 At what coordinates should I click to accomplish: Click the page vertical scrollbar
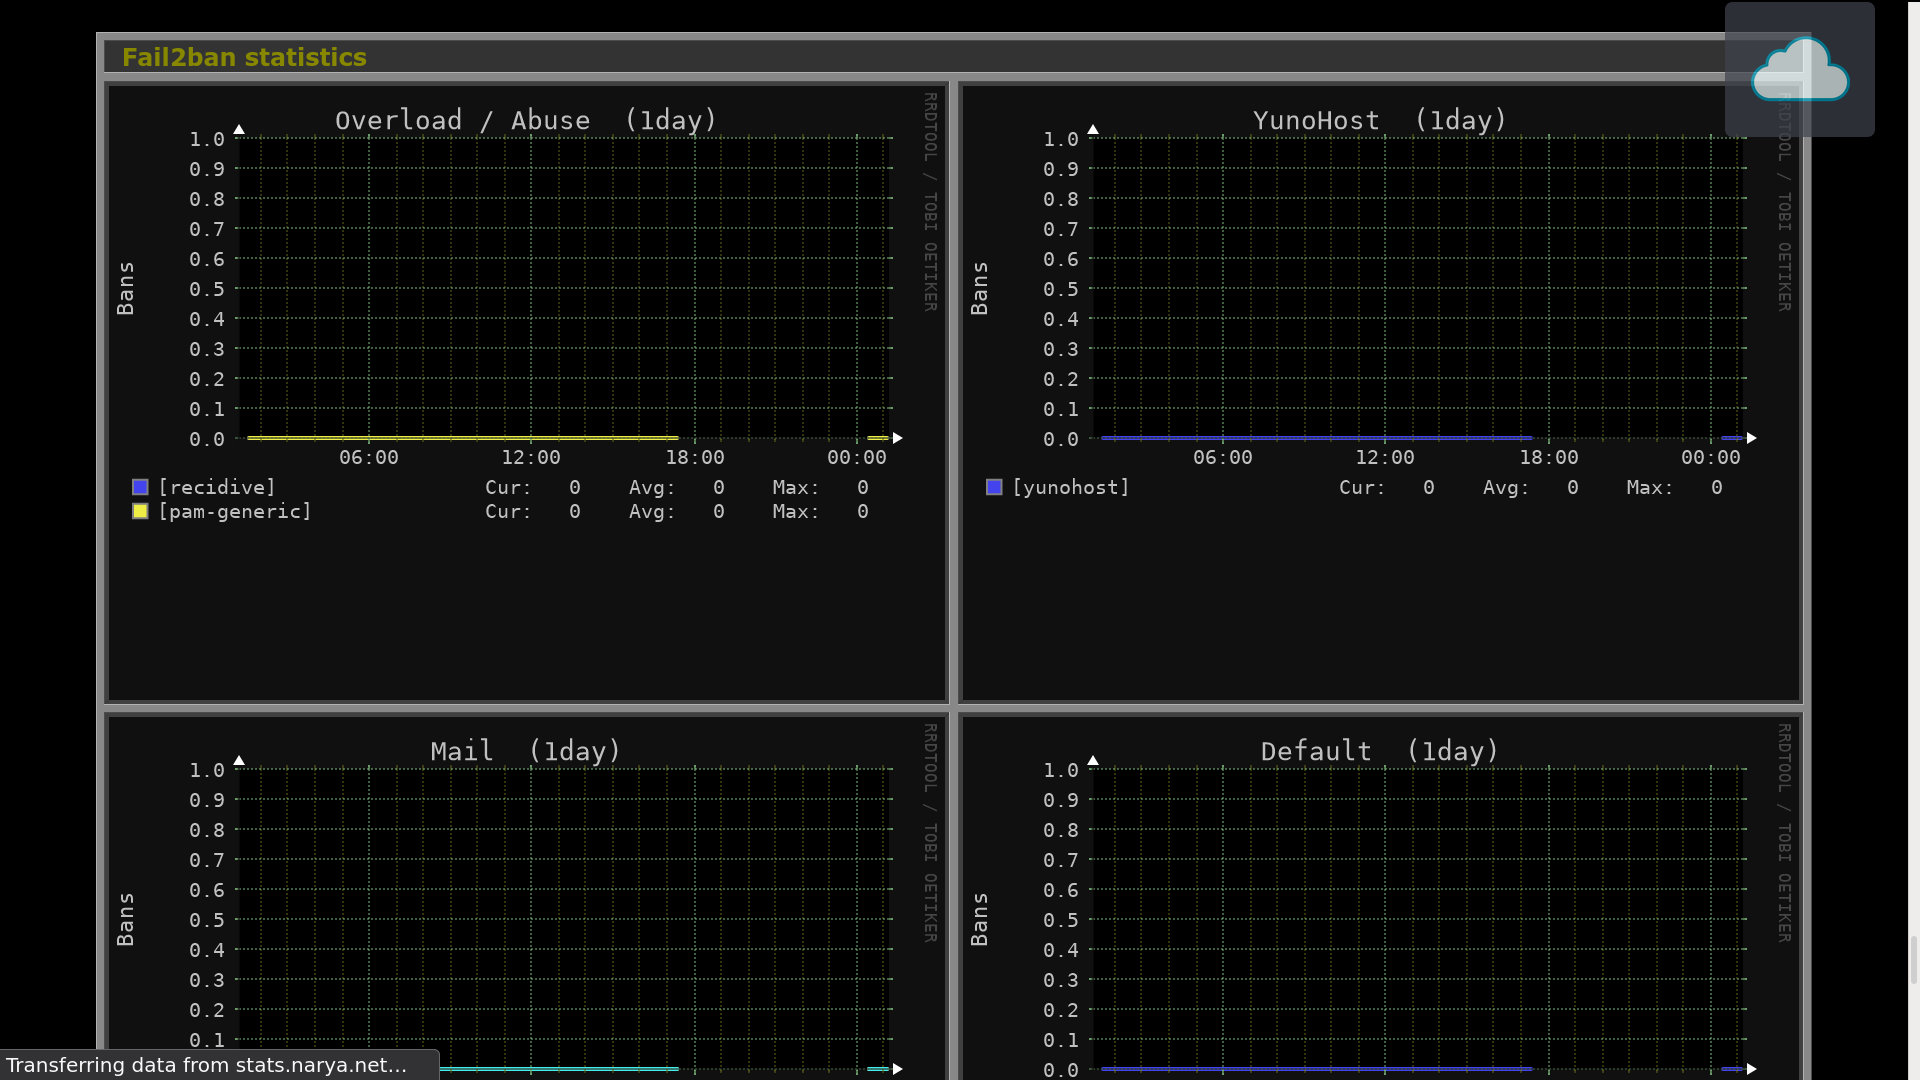[x=1913, y=960]
